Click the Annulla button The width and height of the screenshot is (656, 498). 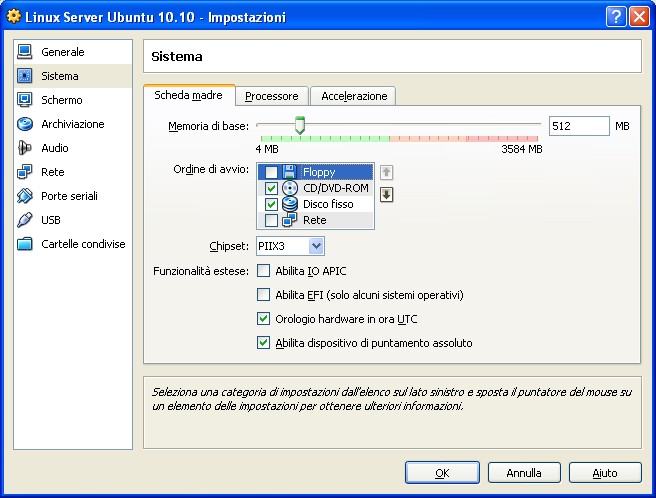tap(524, 472)
